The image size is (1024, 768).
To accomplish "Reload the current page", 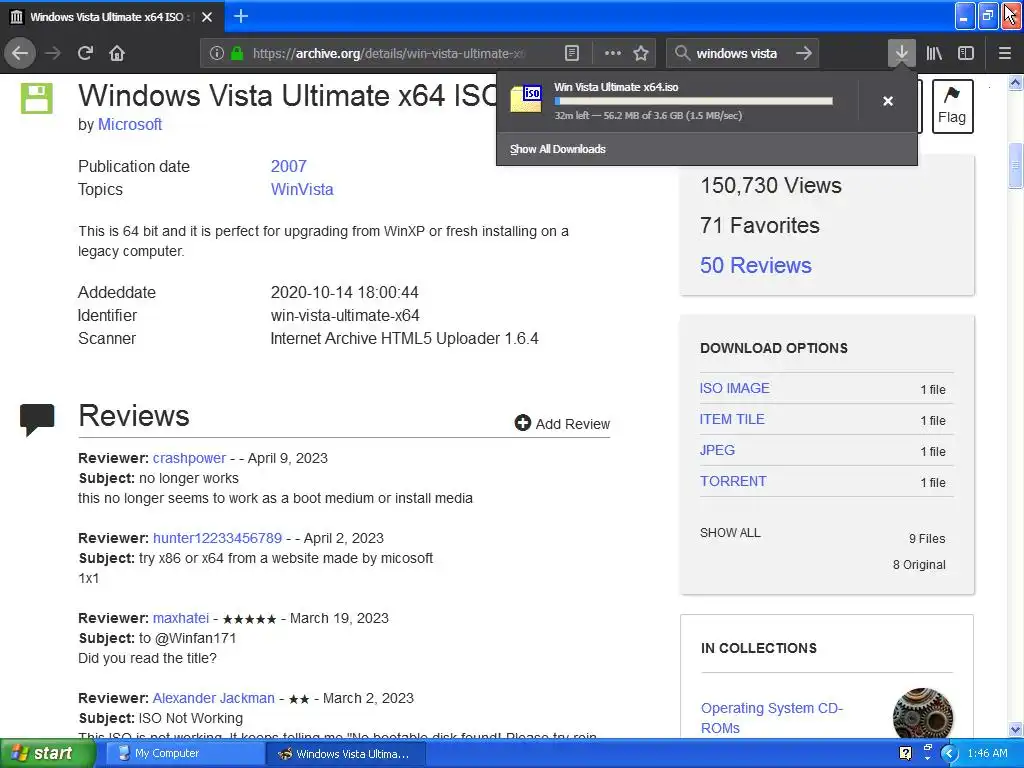I will (85, 53).
